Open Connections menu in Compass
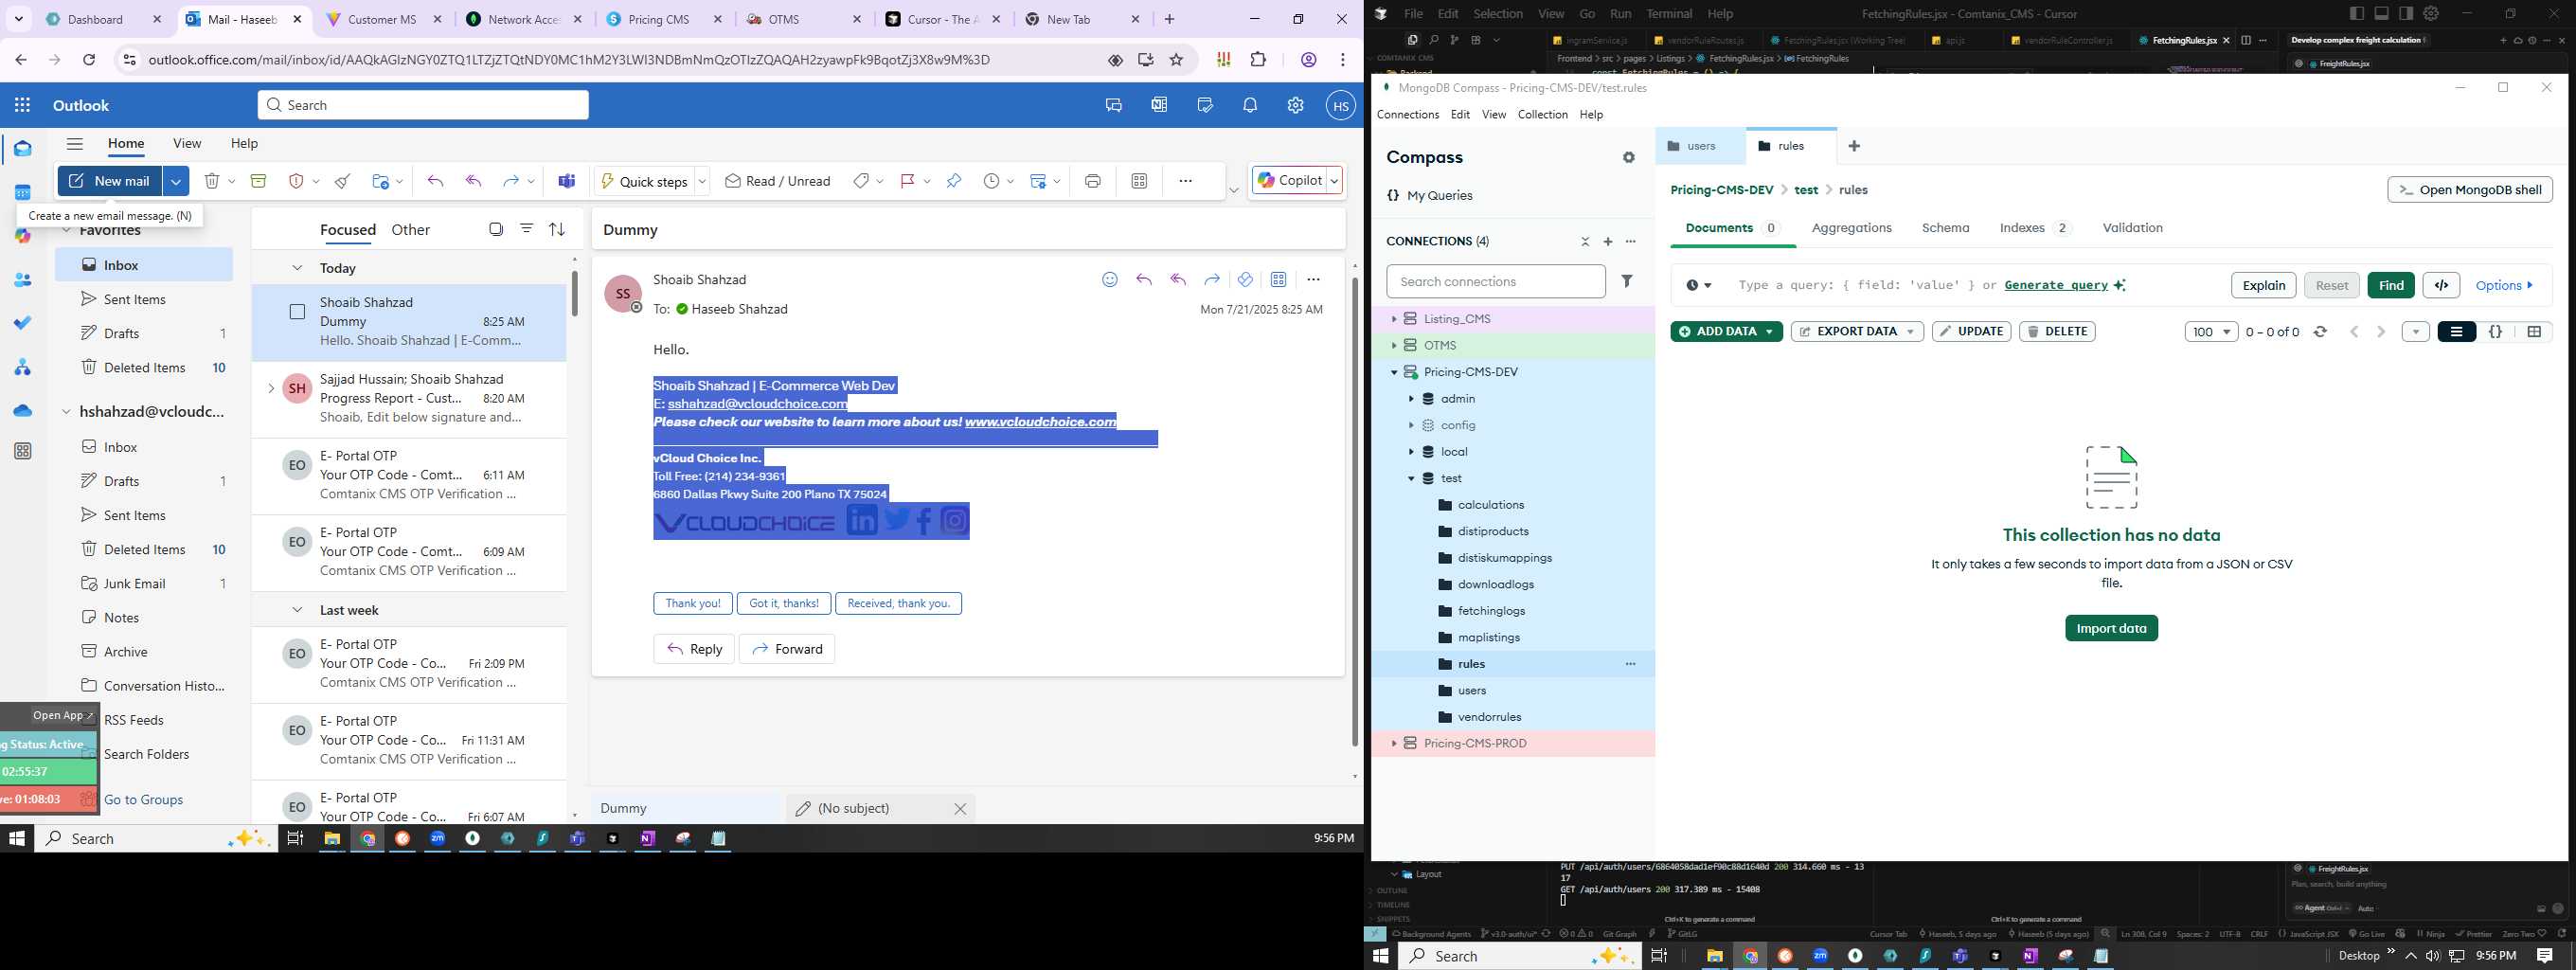 click(x=1407, y=115)
